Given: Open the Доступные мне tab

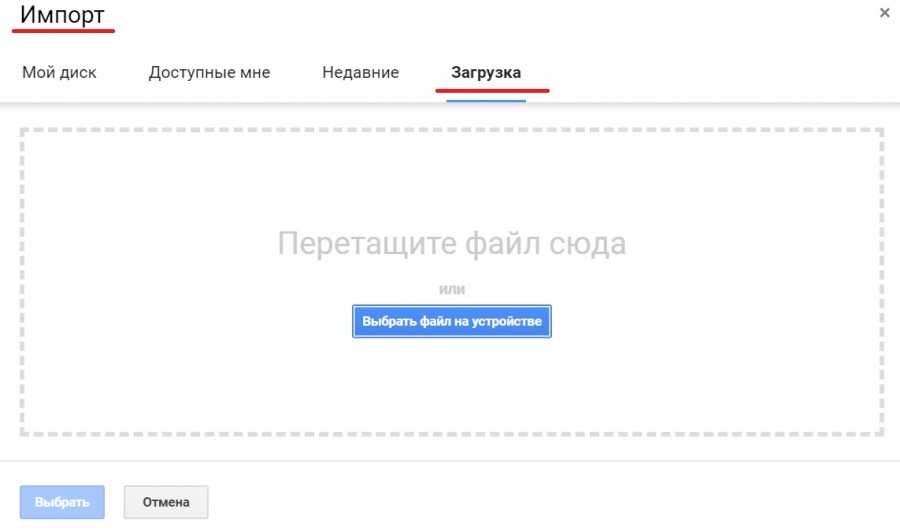Looking at the screenshot, I should [x=209, y=73].
